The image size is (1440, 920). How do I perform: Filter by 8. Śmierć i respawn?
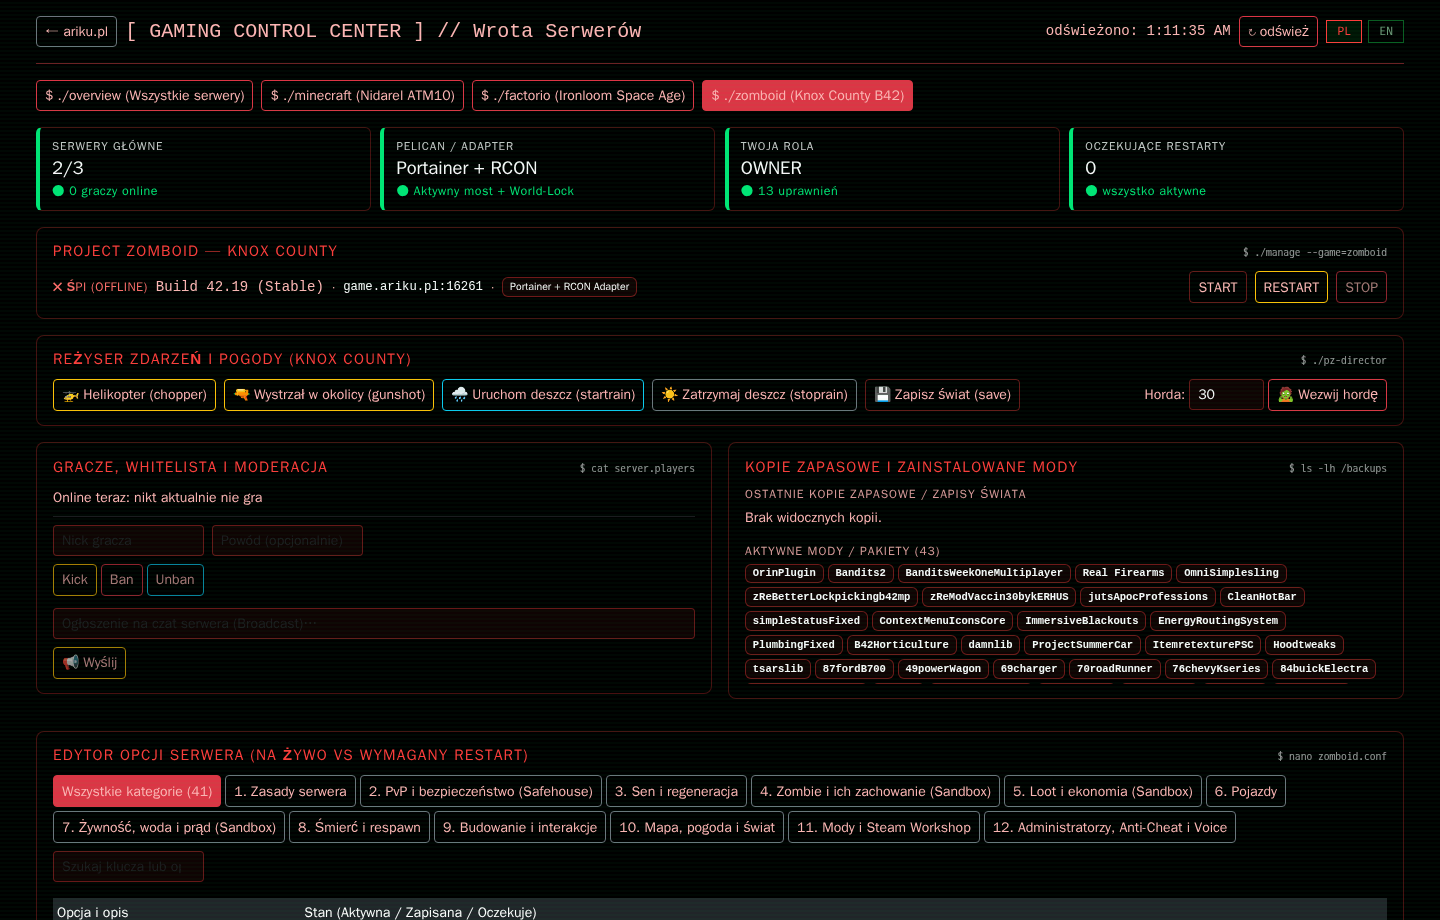(x=359, y=827)
